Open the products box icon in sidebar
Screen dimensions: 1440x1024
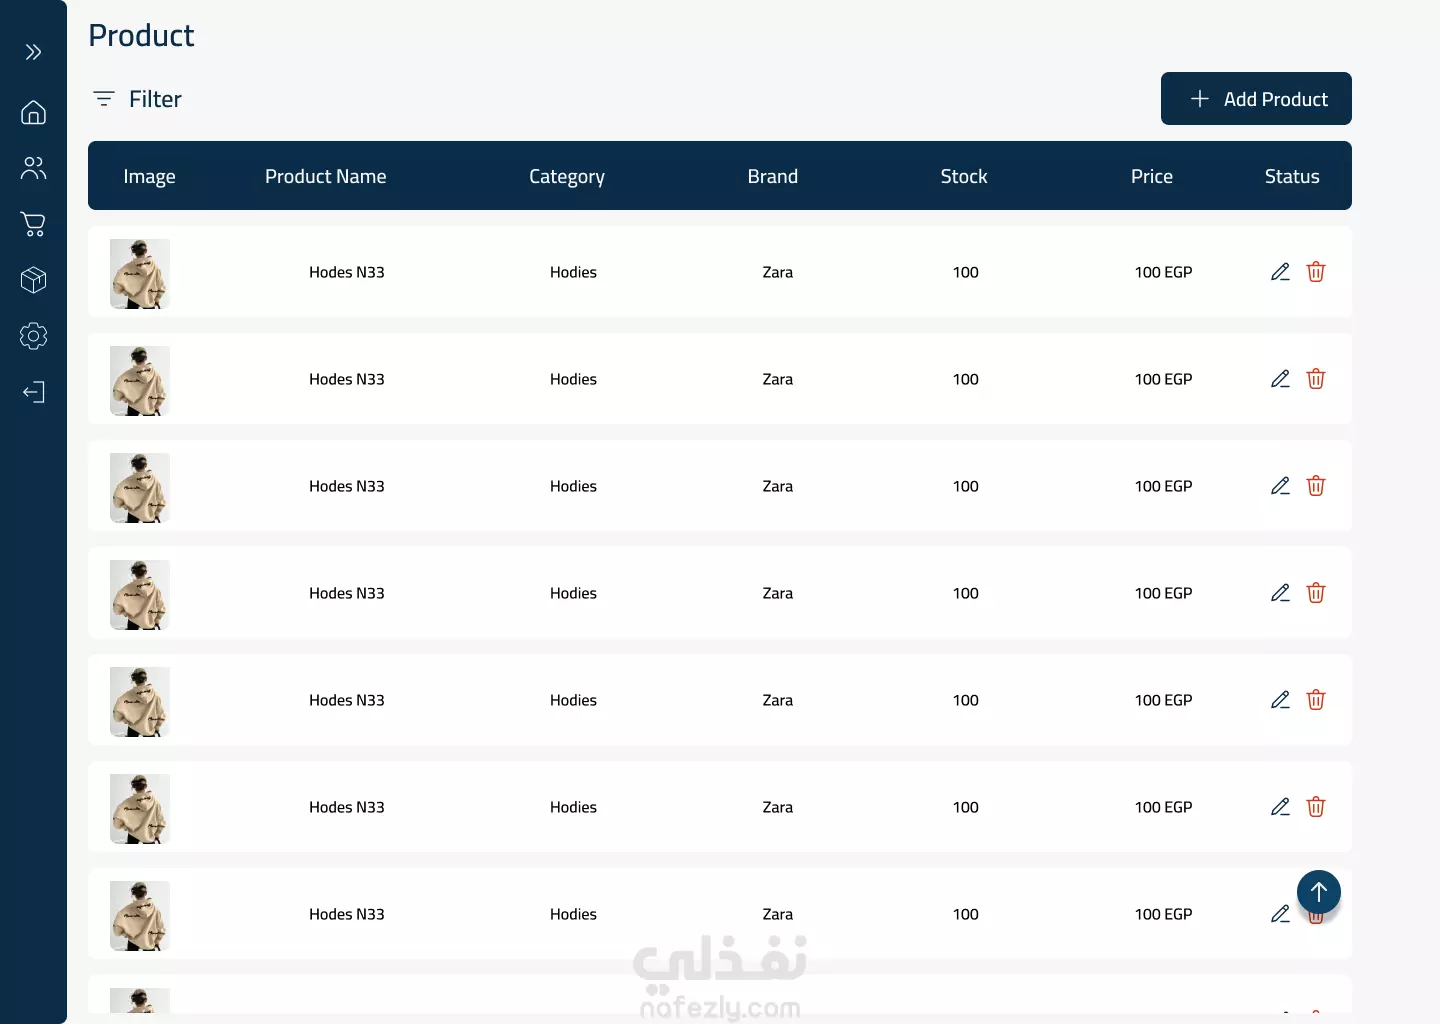coord(33,280)
